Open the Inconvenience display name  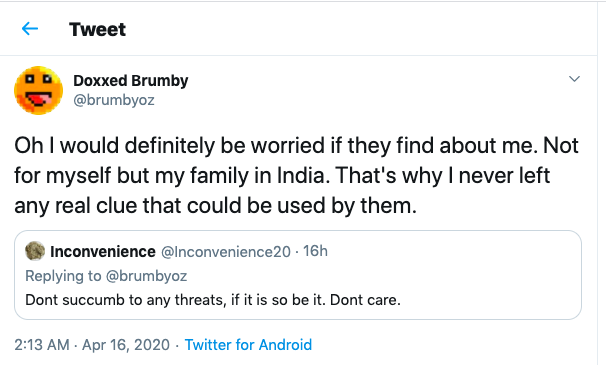coord(103,252)
